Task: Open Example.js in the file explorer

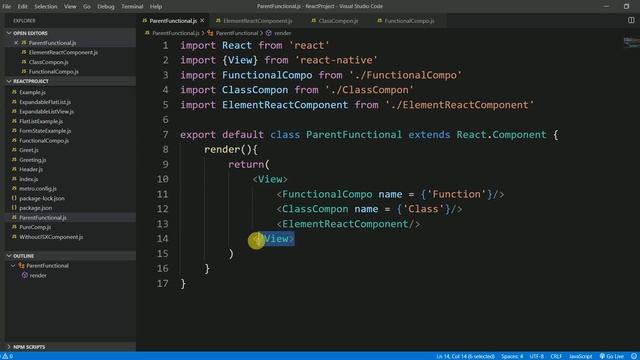Action: point(32,92)
